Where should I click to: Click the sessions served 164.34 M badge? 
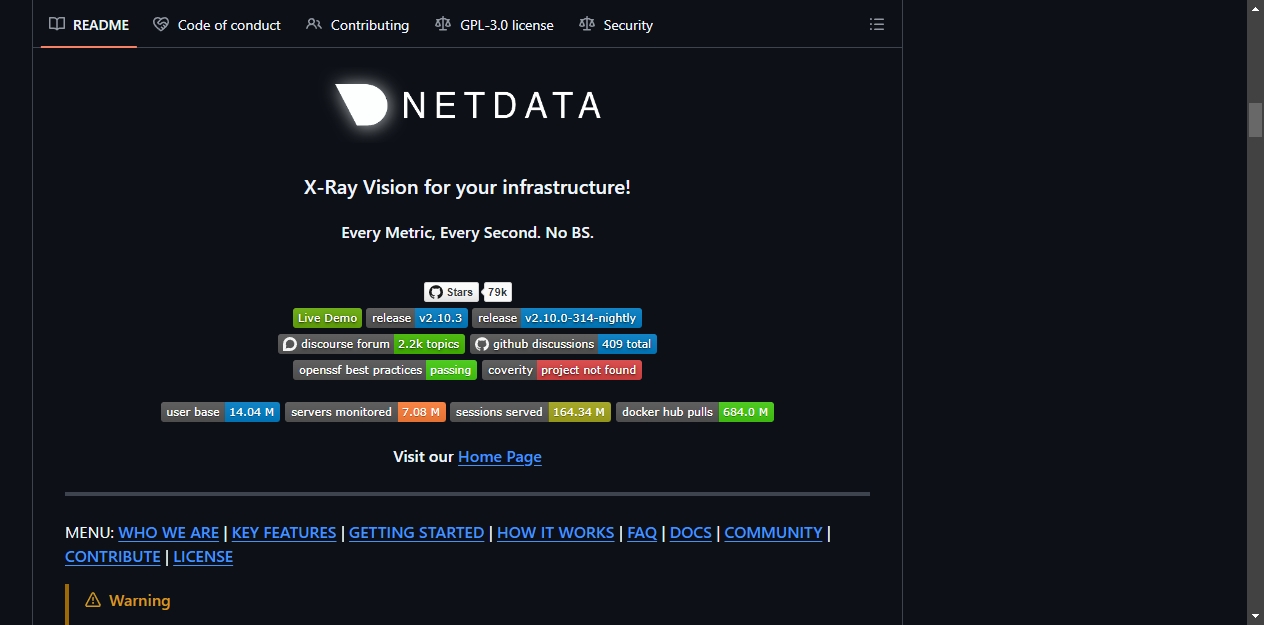(530, 412)
